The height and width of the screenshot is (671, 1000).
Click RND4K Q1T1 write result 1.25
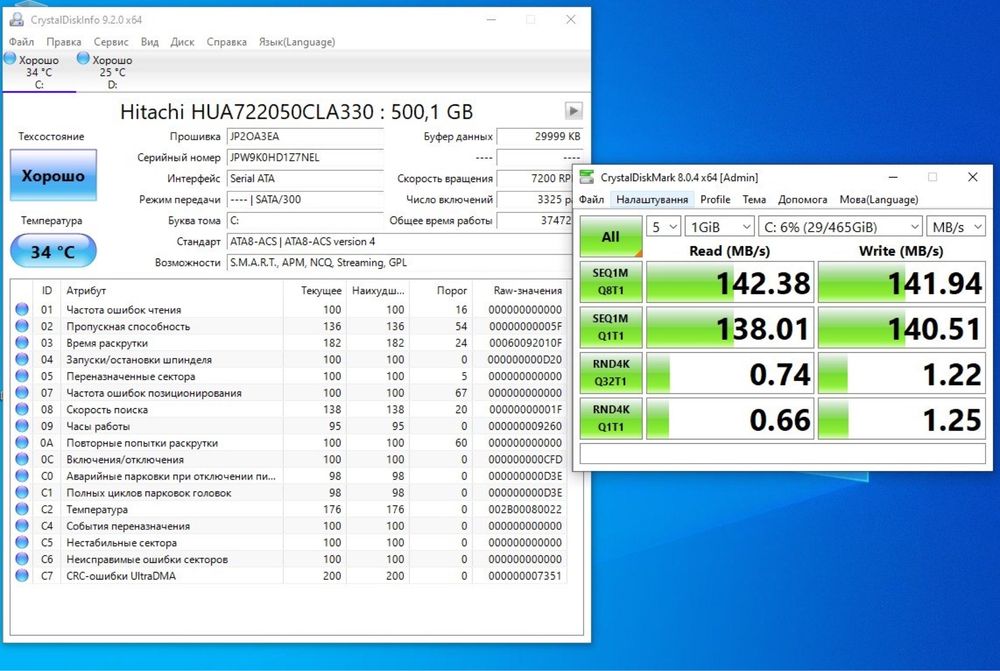[902, 418]
